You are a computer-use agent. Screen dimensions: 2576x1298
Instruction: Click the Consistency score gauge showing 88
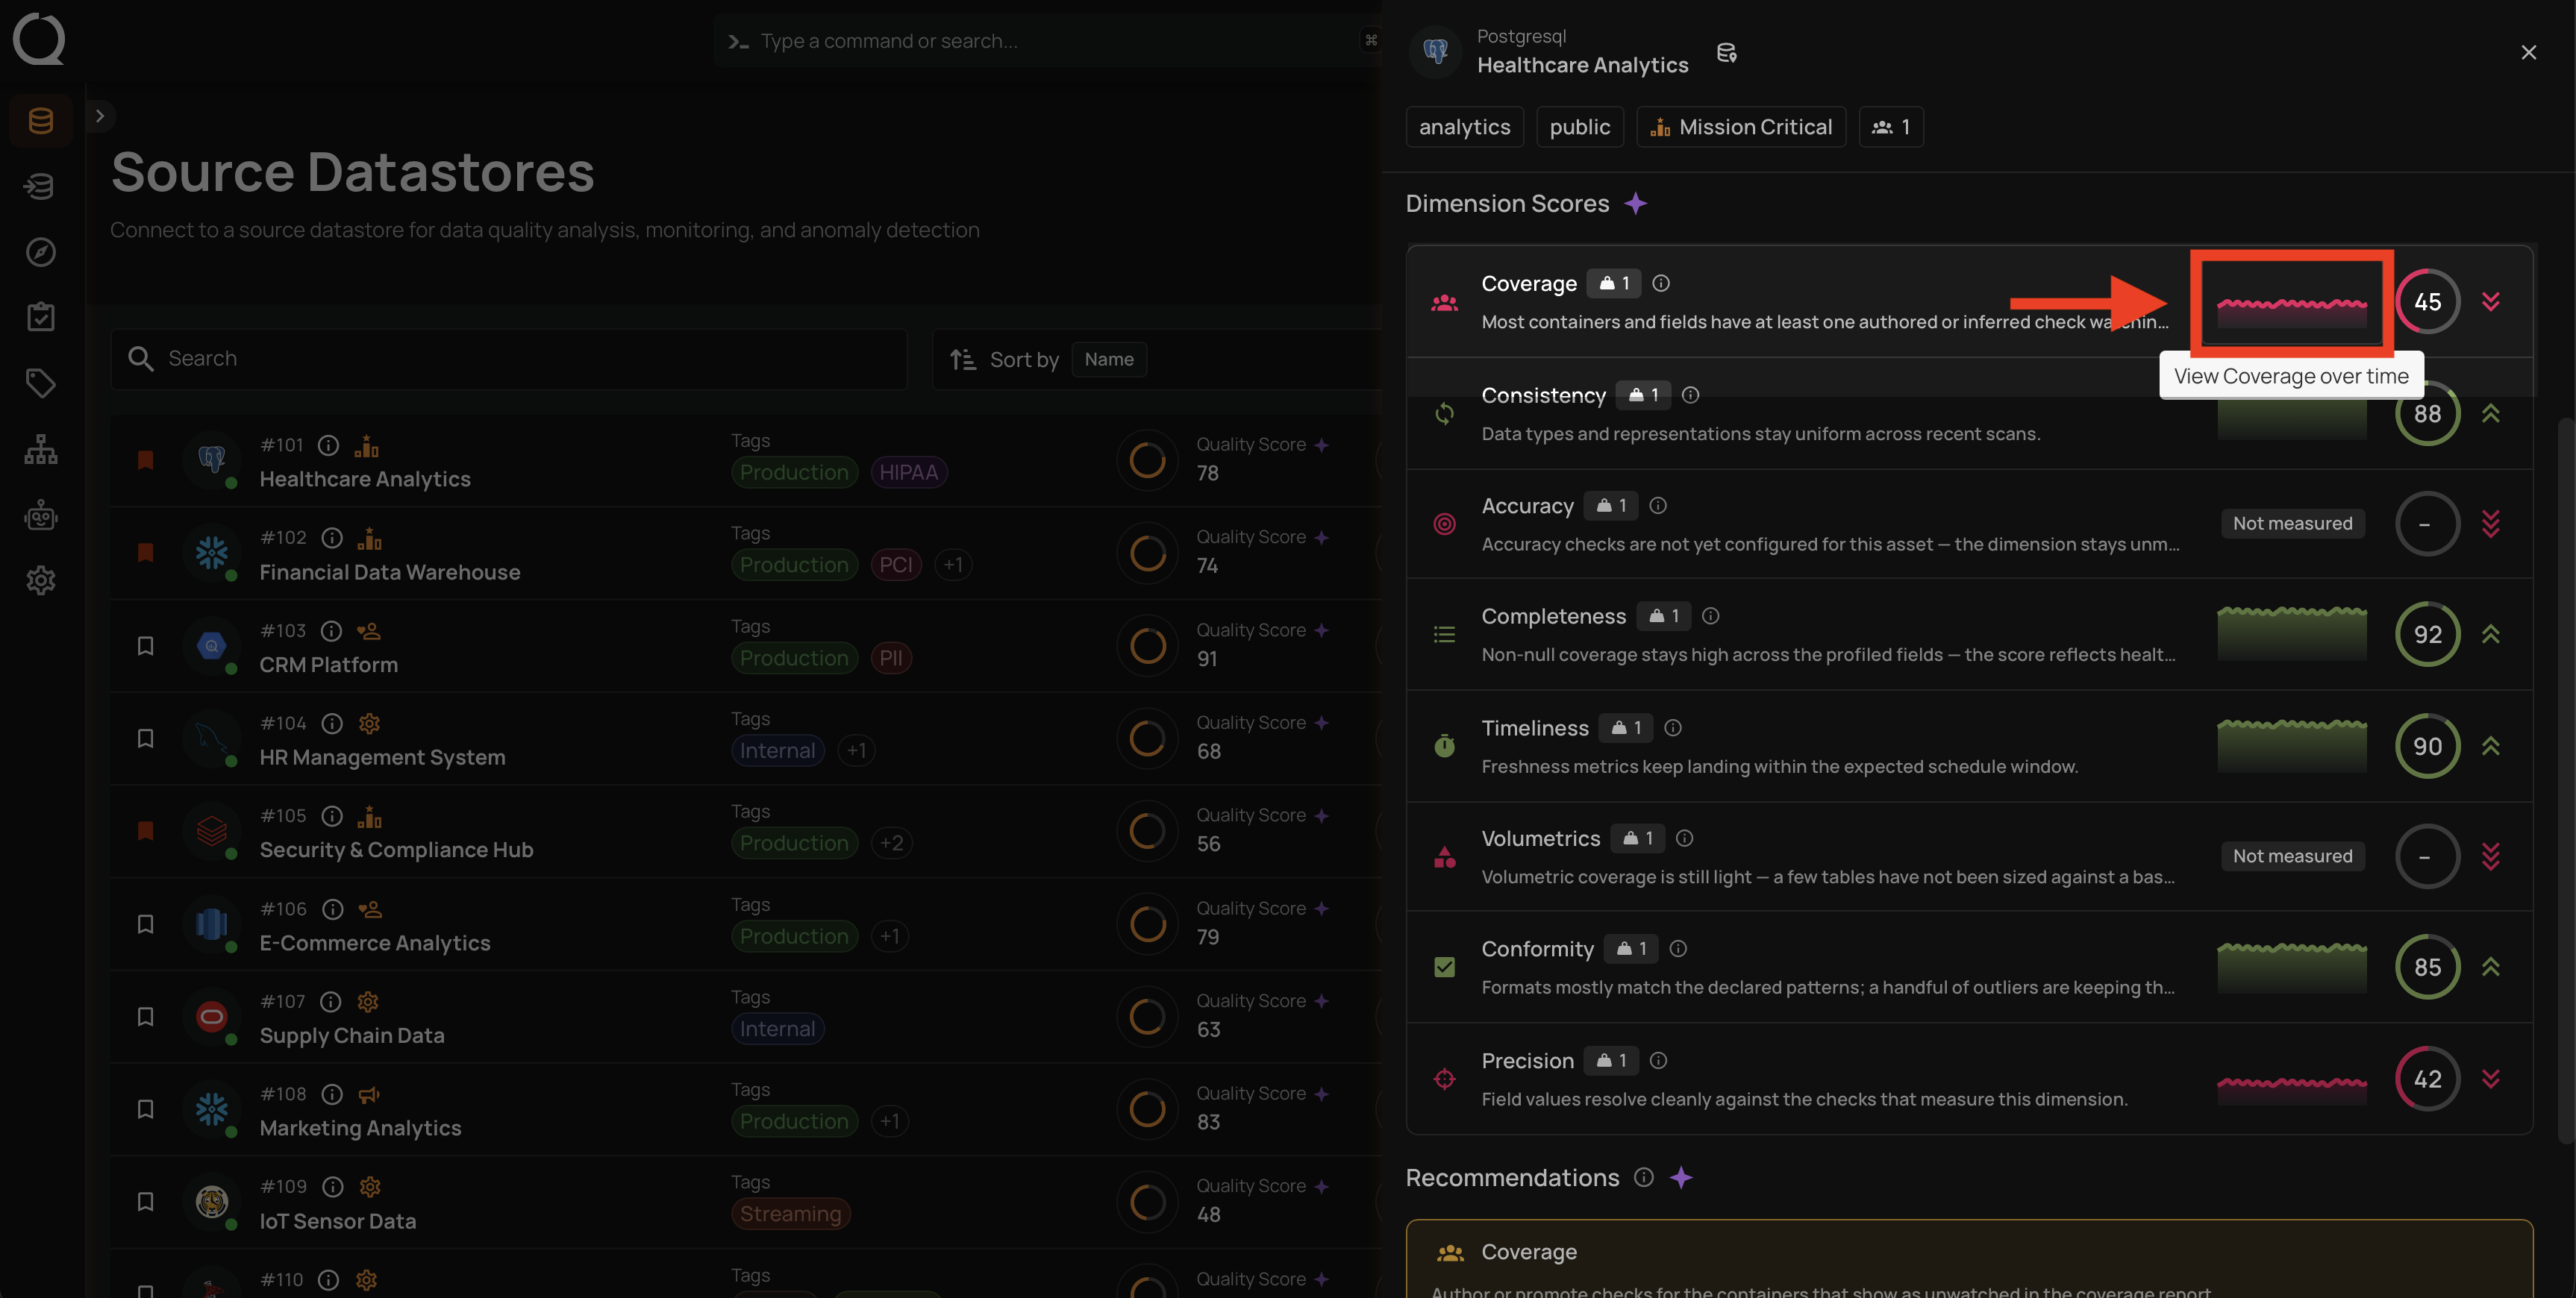pyautogui.click(x=2427, y=414)
